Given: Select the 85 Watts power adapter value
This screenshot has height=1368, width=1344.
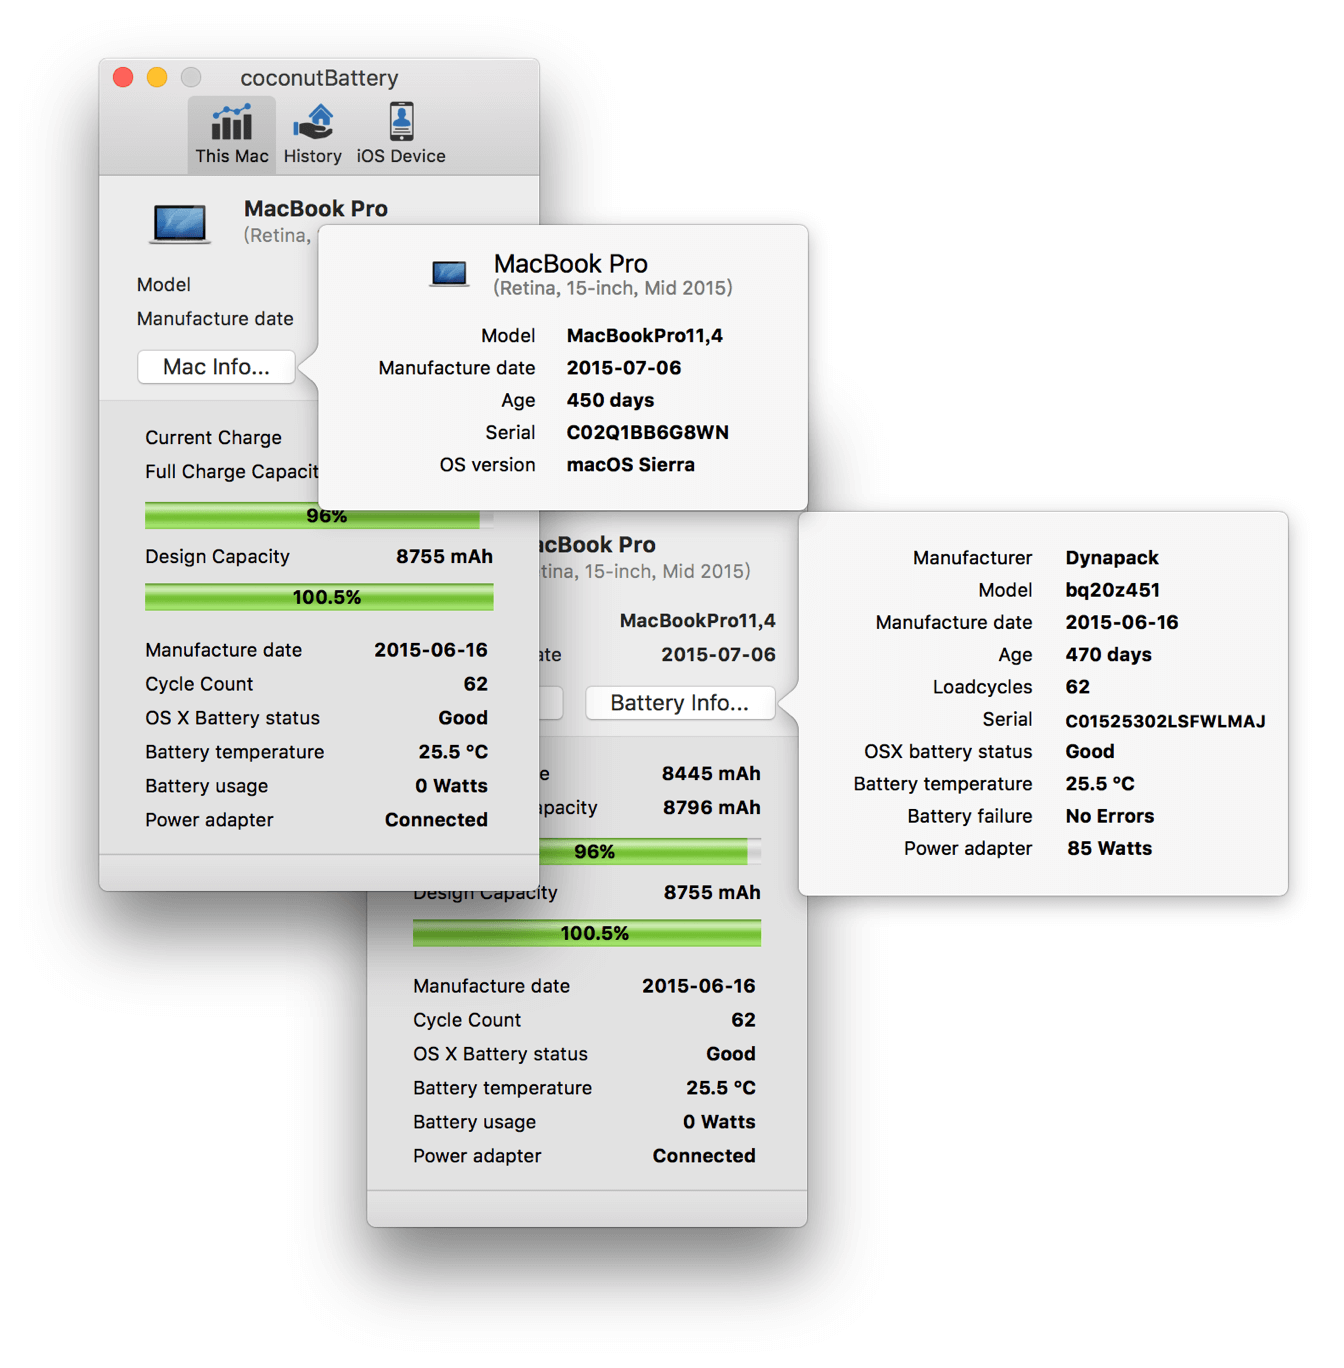Looking at the screenshot, I should 1109,848.
